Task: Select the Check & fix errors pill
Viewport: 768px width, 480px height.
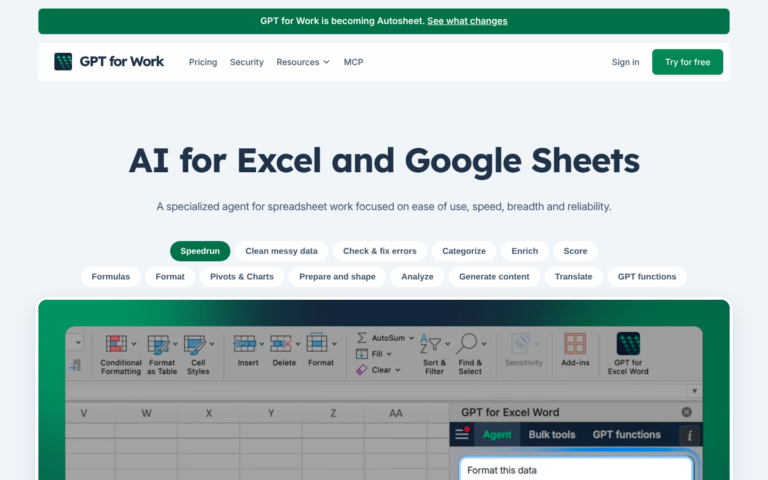Action: tap(380, 251)
